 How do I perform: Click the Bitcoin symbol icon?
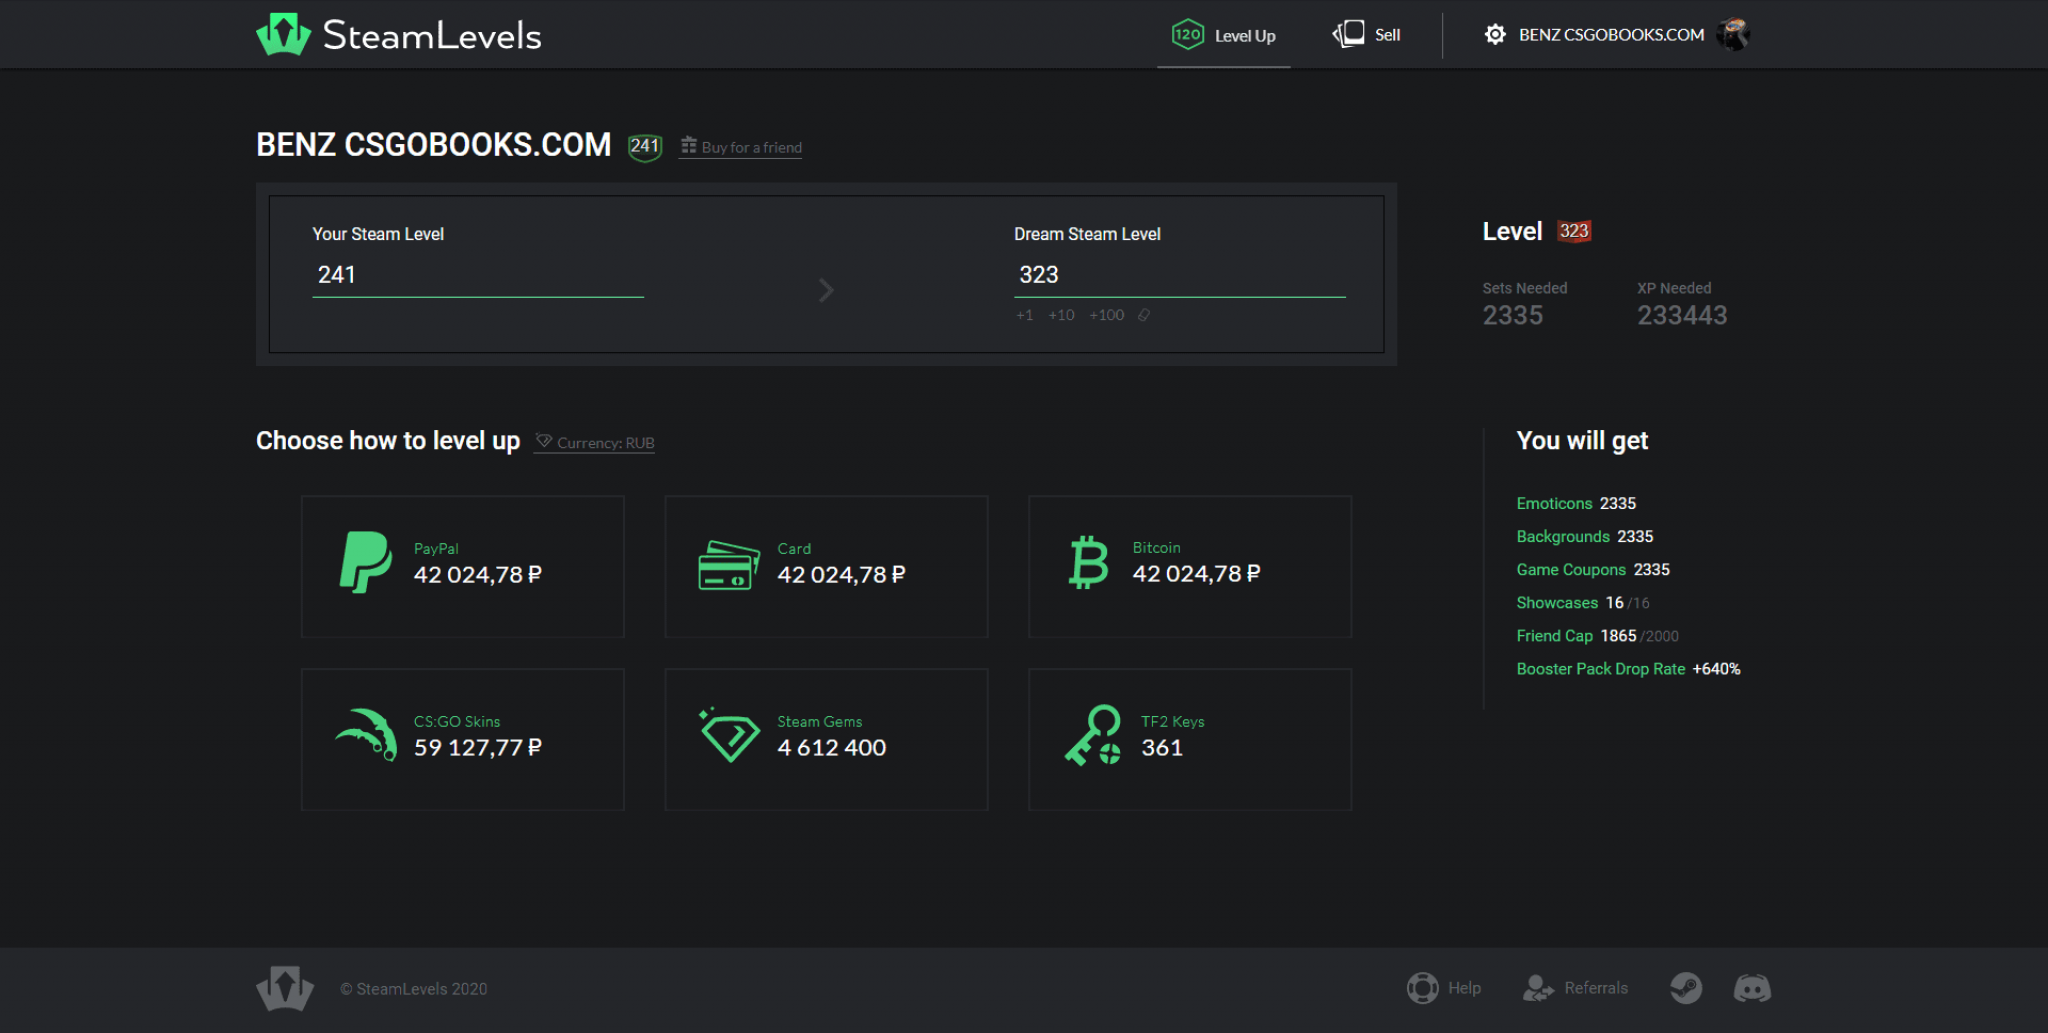pos(1089,562)
